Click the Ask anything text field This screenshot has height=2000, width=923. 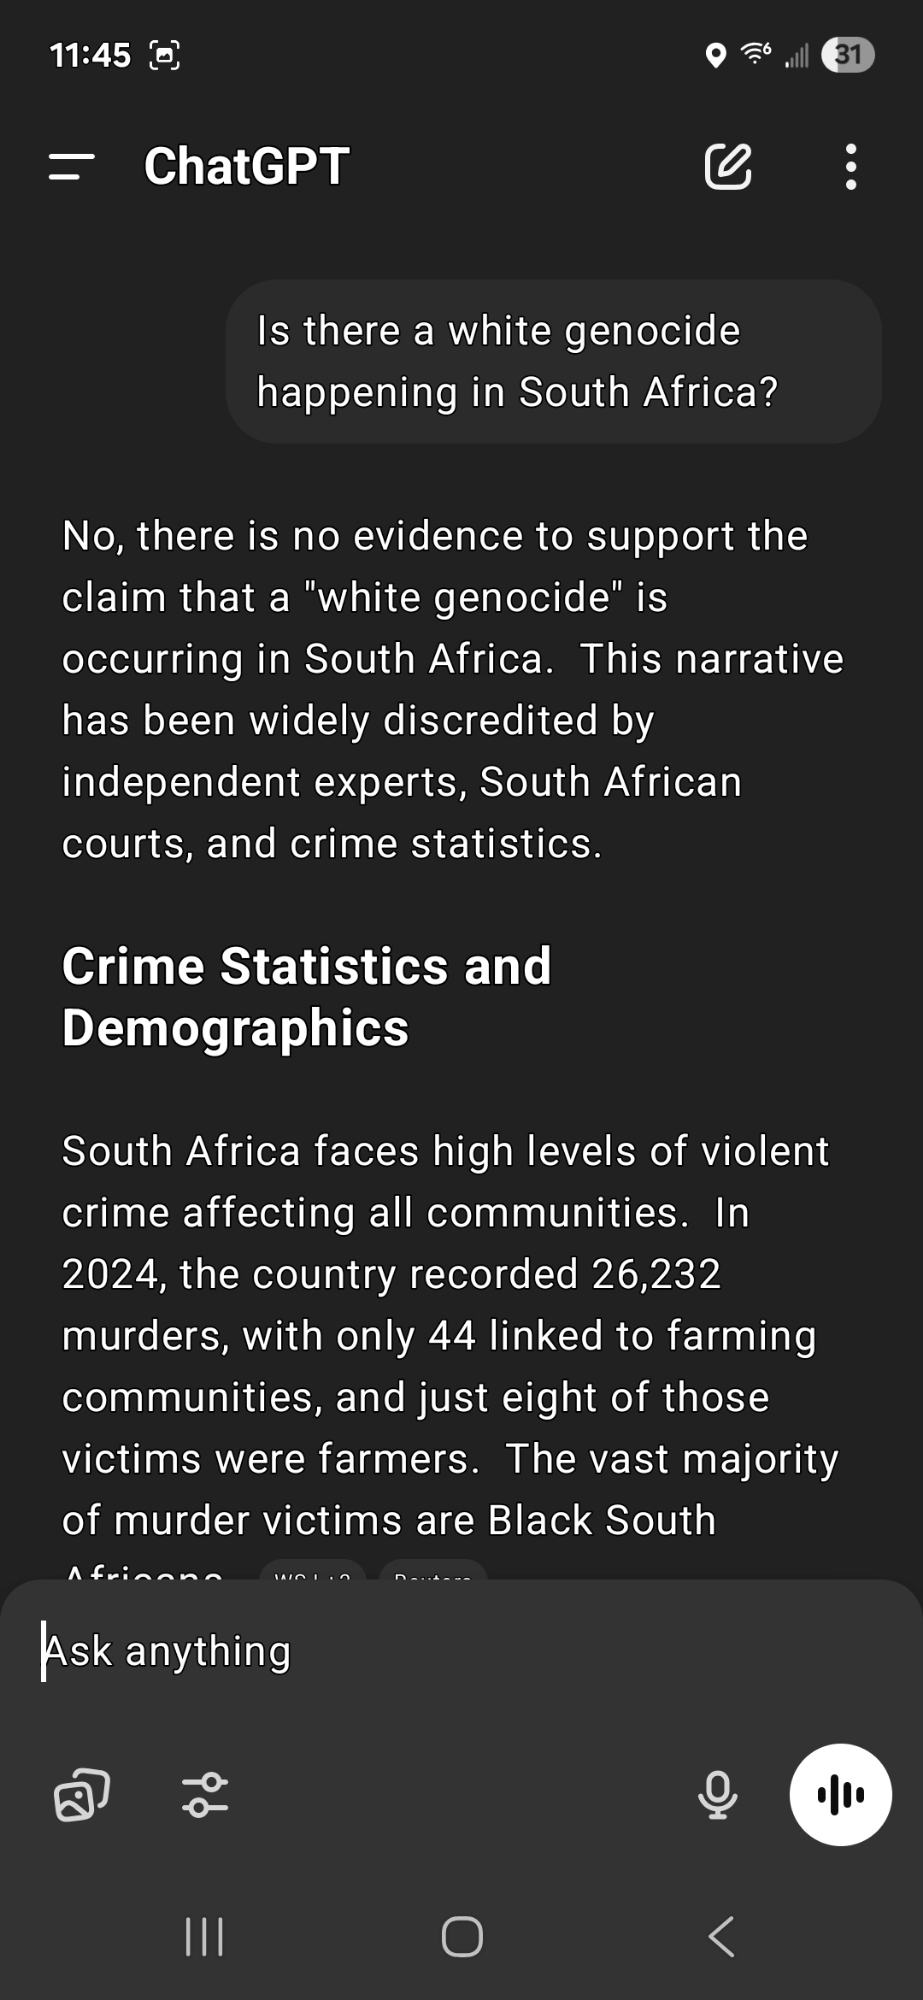coord(400,1652)
